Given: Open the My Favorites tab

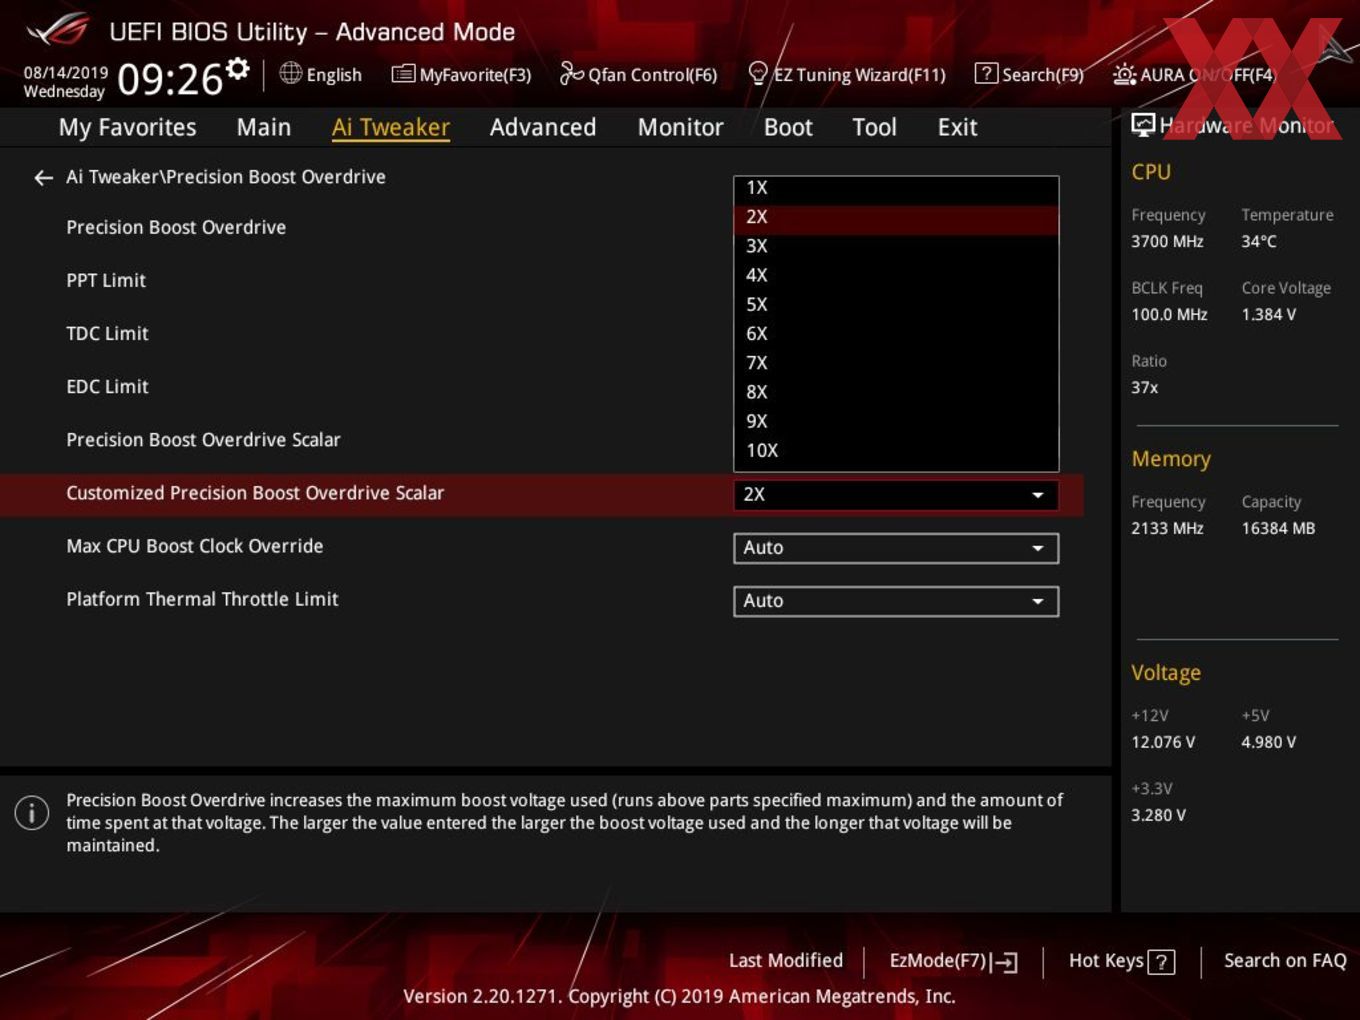Looking at the screenshot, I should point(127,127).
